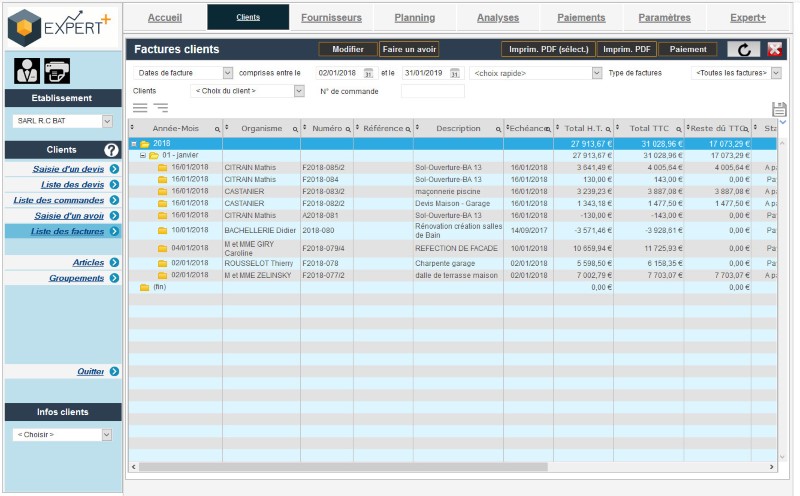Image resolution: width=800 pixels, height=496 pixels.
Task: Collapse the 2018 year group
Action: [134, 144]
